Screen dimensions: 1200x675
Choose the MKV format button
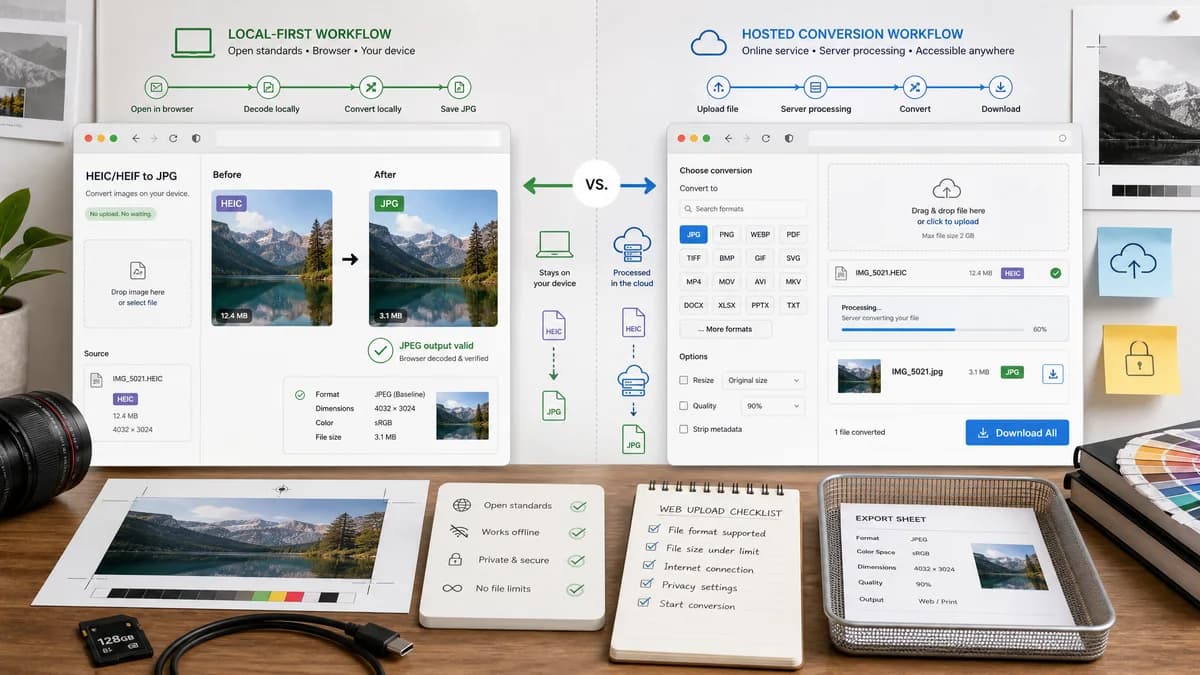pos(793,282)
